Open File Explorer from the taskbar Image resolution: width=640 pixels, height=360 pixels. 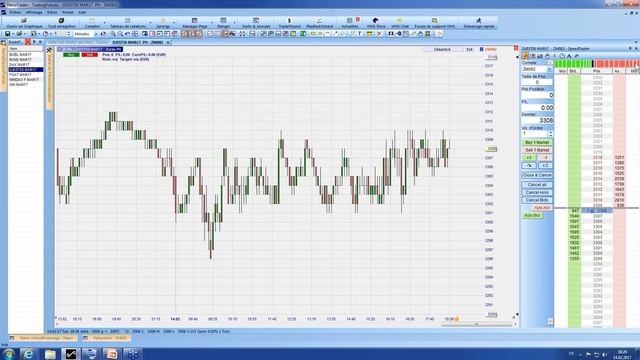click(50, 354)
